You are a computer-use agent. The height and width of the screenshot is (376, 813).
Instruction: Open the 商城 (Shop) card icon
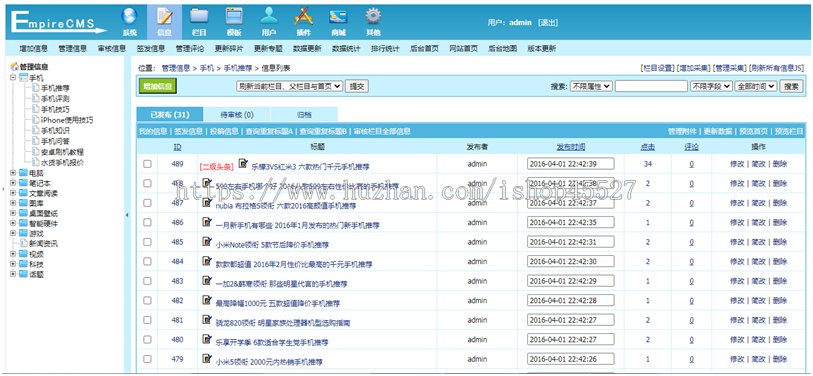338,17
